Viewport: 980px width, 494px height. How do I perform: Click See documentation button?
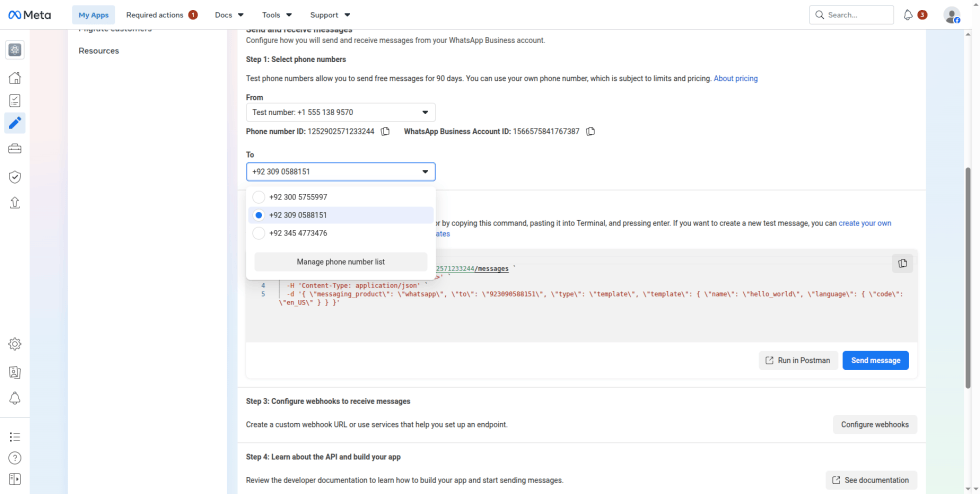click(x=871, y=480)
